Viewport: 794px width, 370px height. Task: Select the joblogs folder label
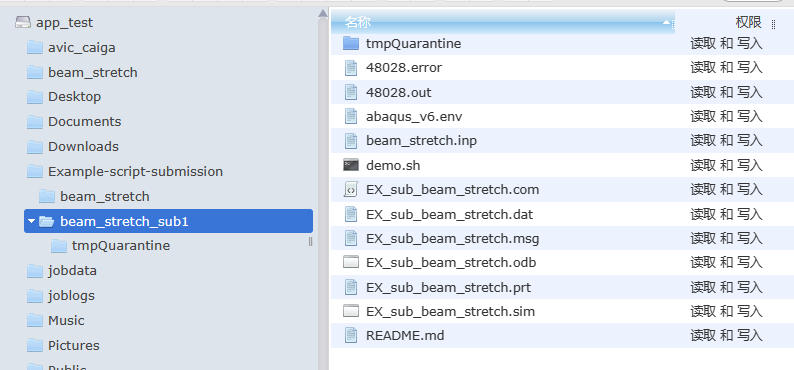pyautogui.click(x=71, y=296)
